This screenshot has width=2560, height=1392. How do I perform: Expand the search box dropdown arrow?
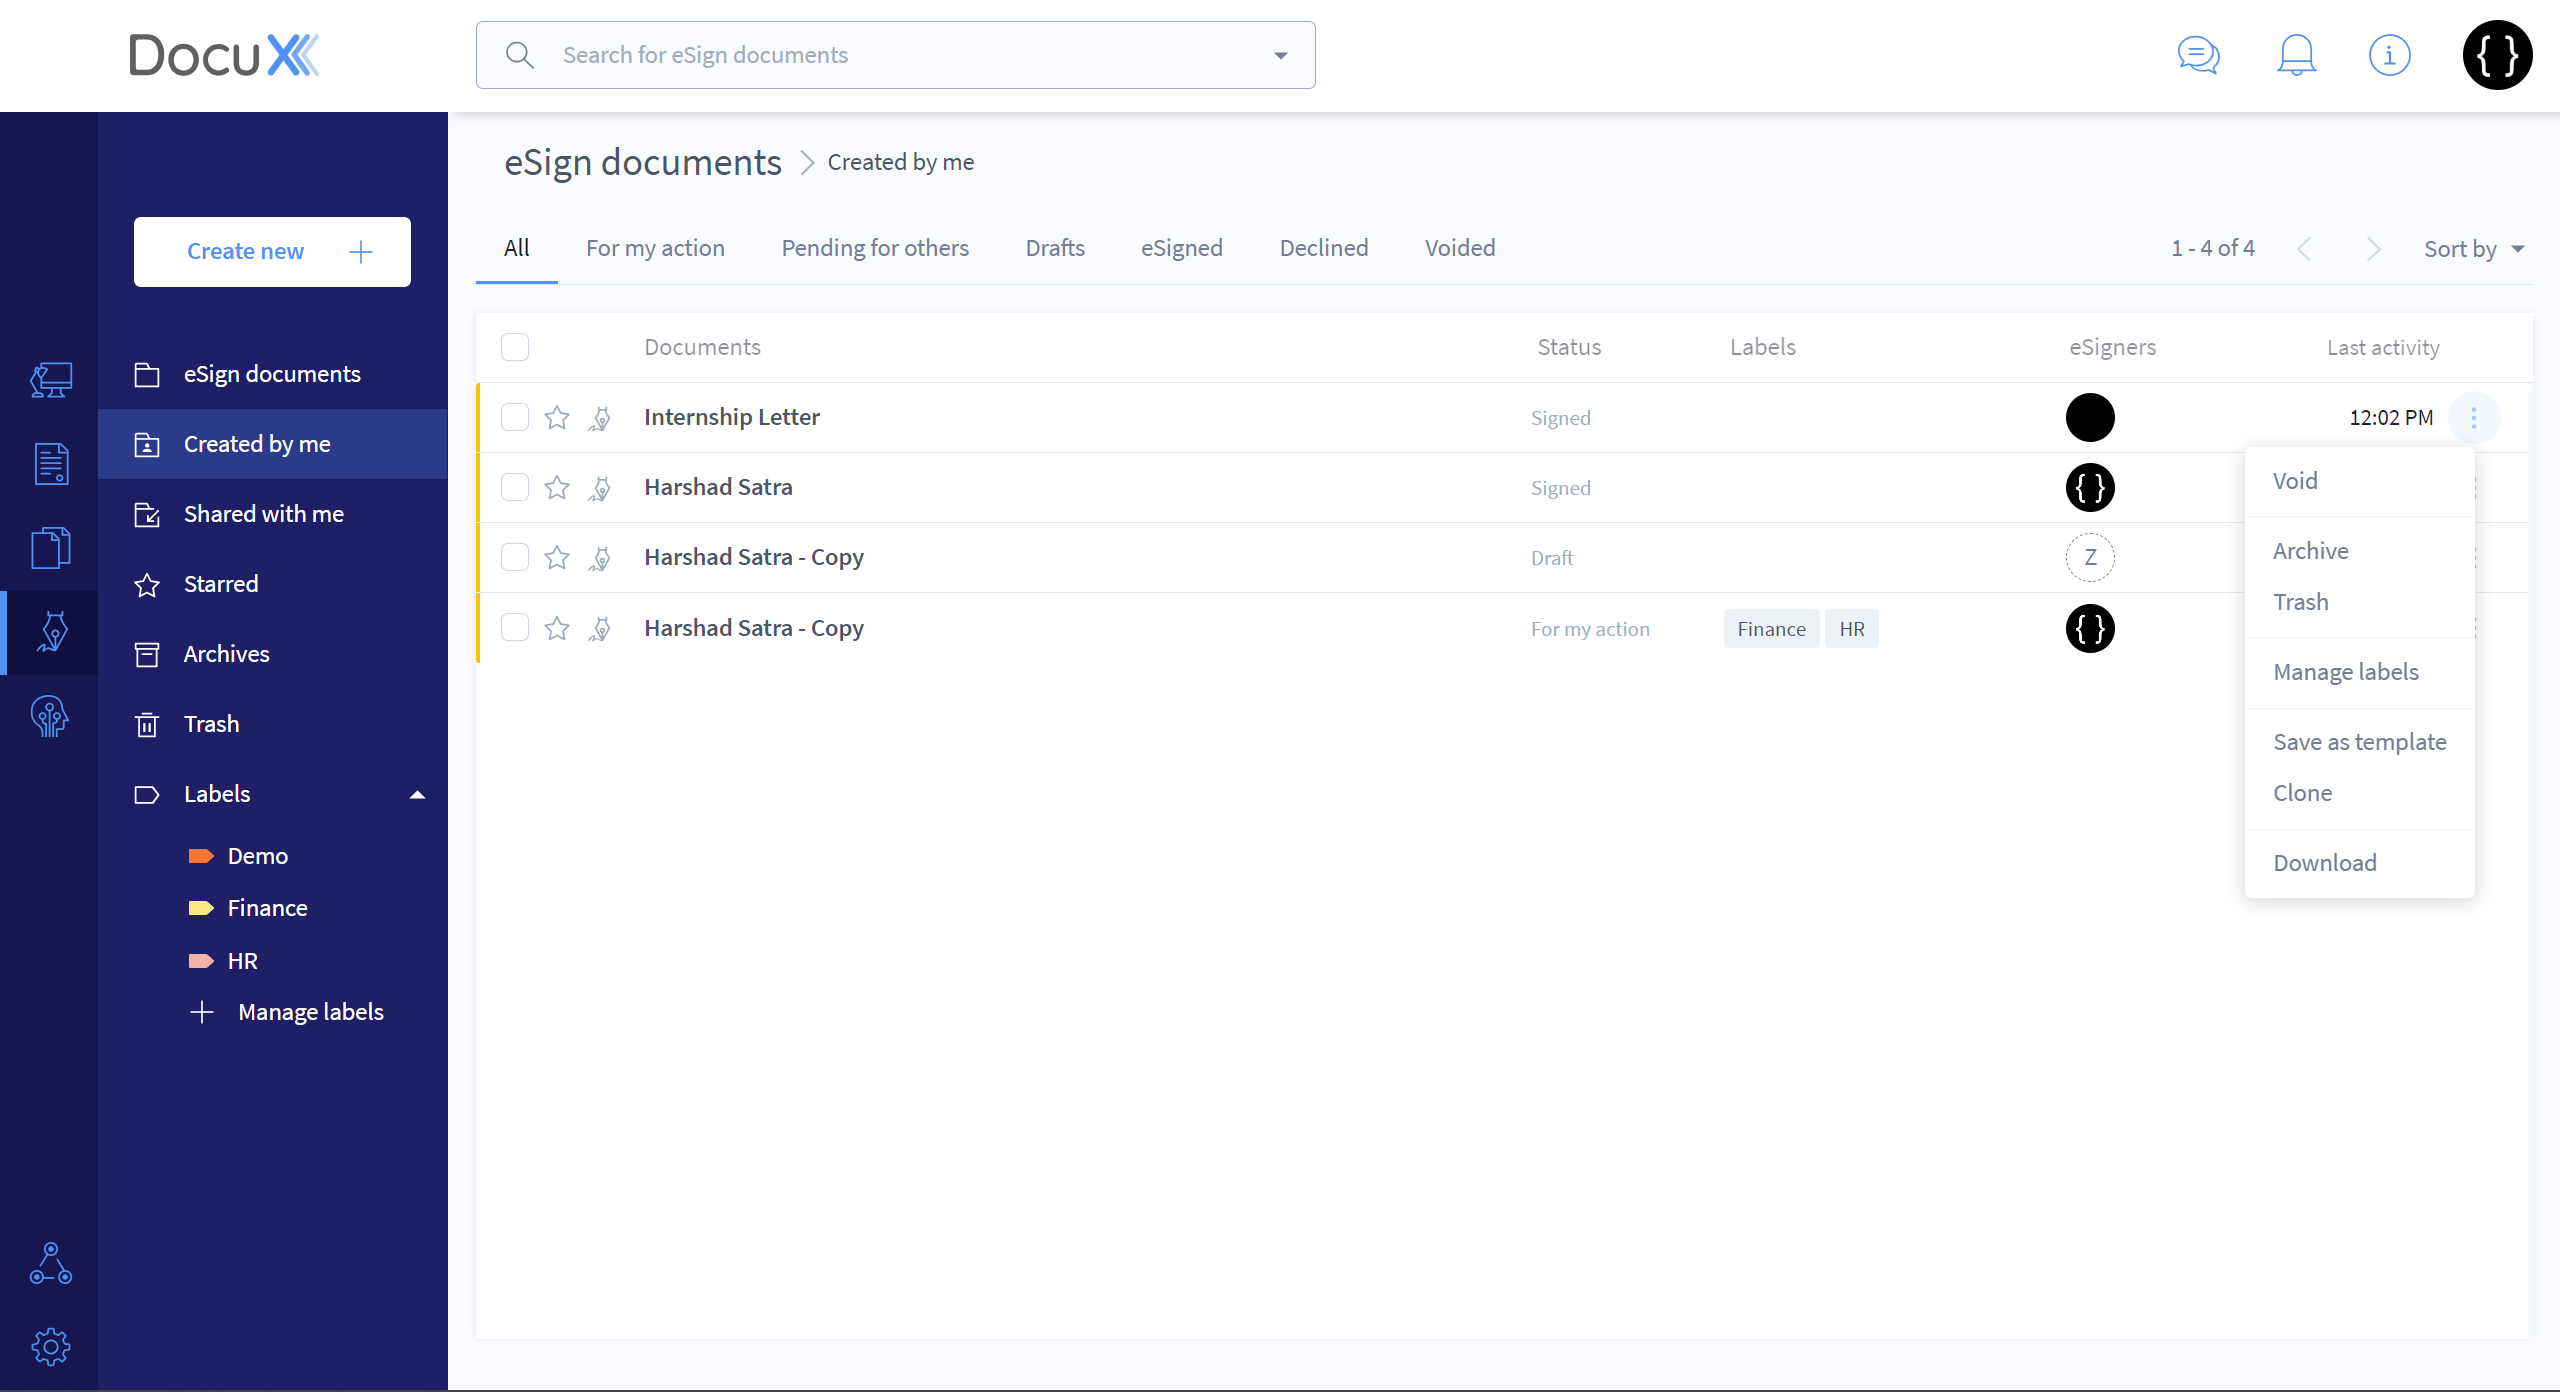coord(1280,56)
